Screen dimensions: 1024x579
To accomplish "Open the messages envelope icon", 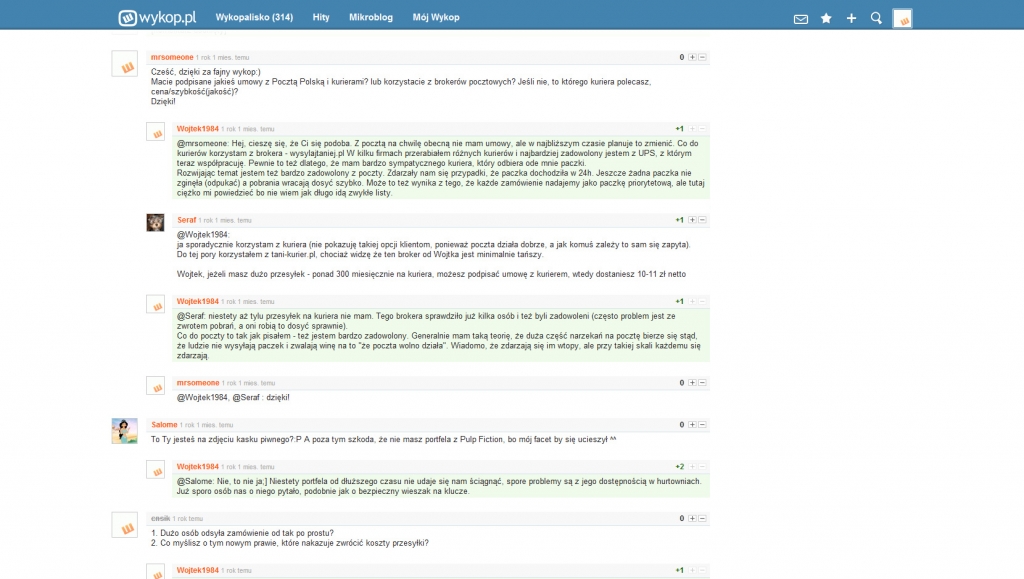I will tap(800, 18).
